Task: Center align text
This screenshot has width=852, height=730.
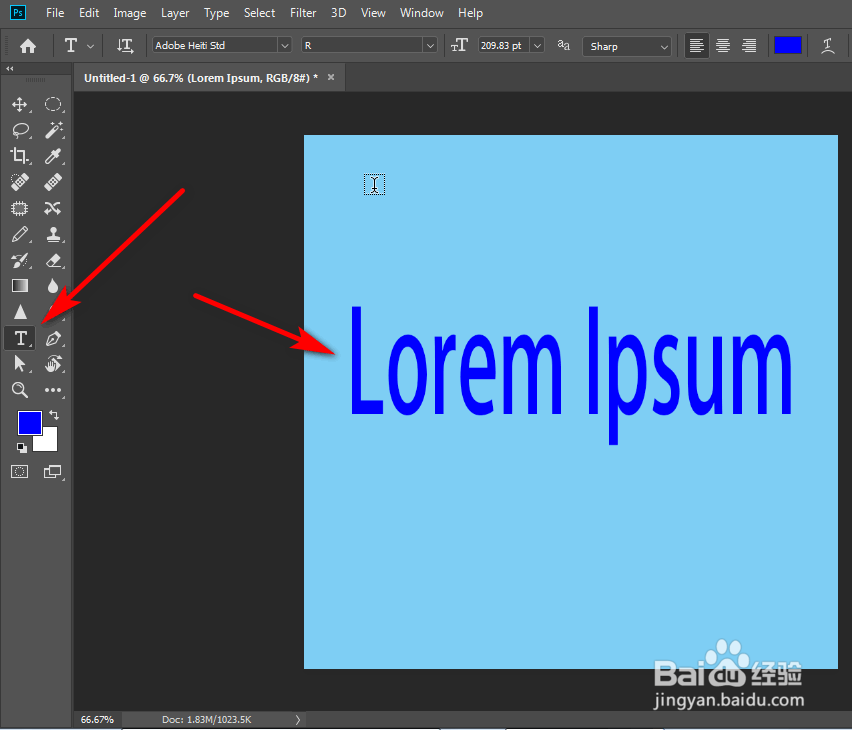Action: pos(723,46)
